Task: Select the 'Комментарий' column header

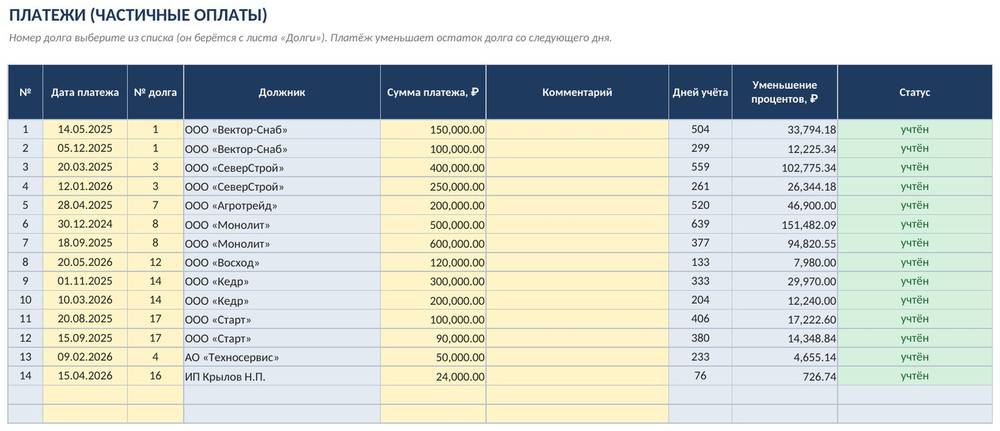Action: coord(577,92)
